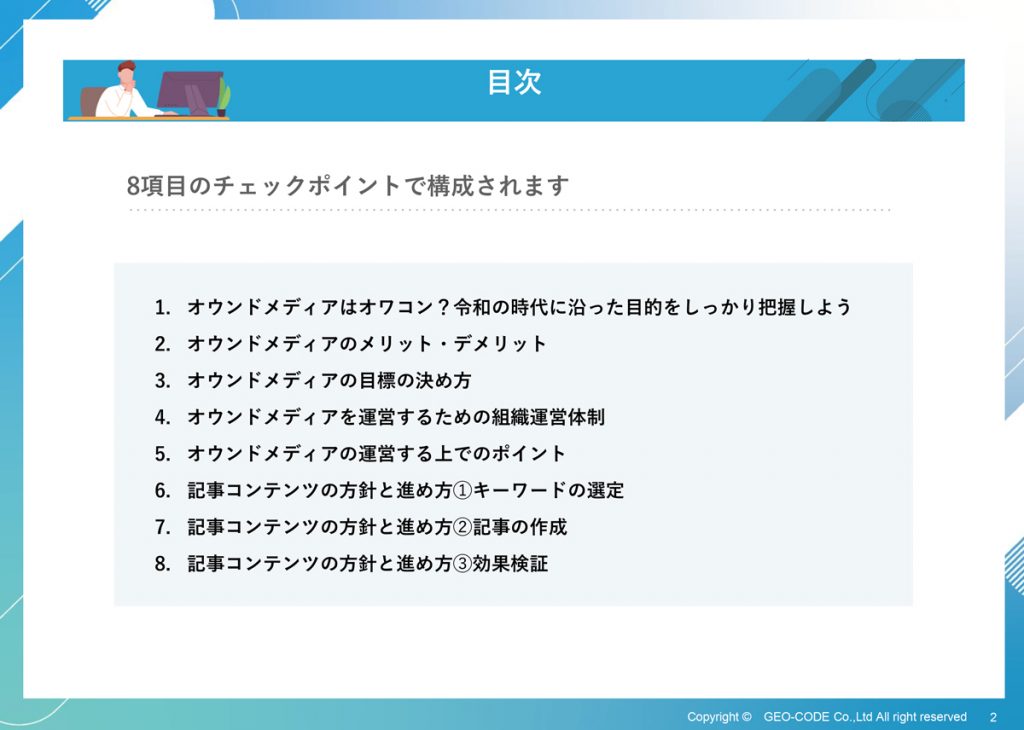Image resolution: width=1024 pixels, height=730 pixels.
Task: Click the man-at-desk illustration in header
Action: pos(150,90)
